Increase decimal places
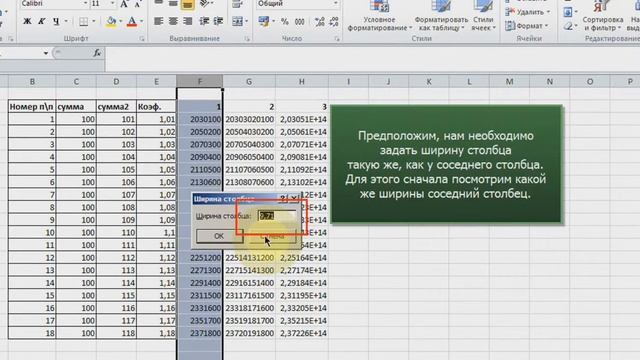Screen dimensions: 640x360 tap(320, 21)
